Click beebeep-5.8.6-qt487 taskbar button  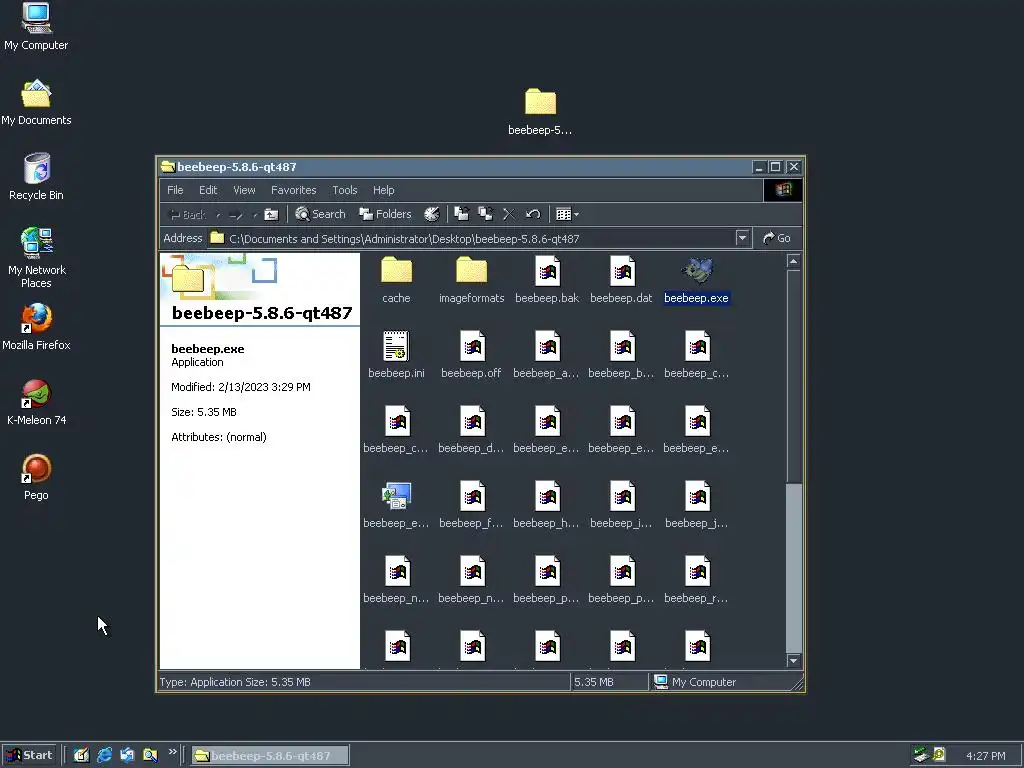[x=270, y=756]
